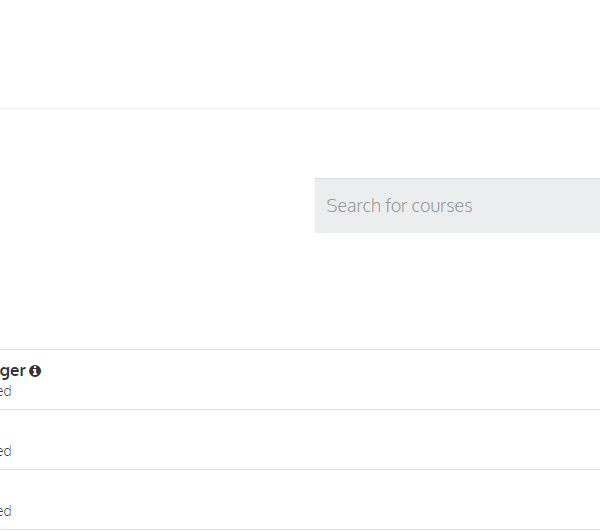Focus the course search box placeholder text
The image size is (600, 531).
pyautogui.click(x=399, y=206)
